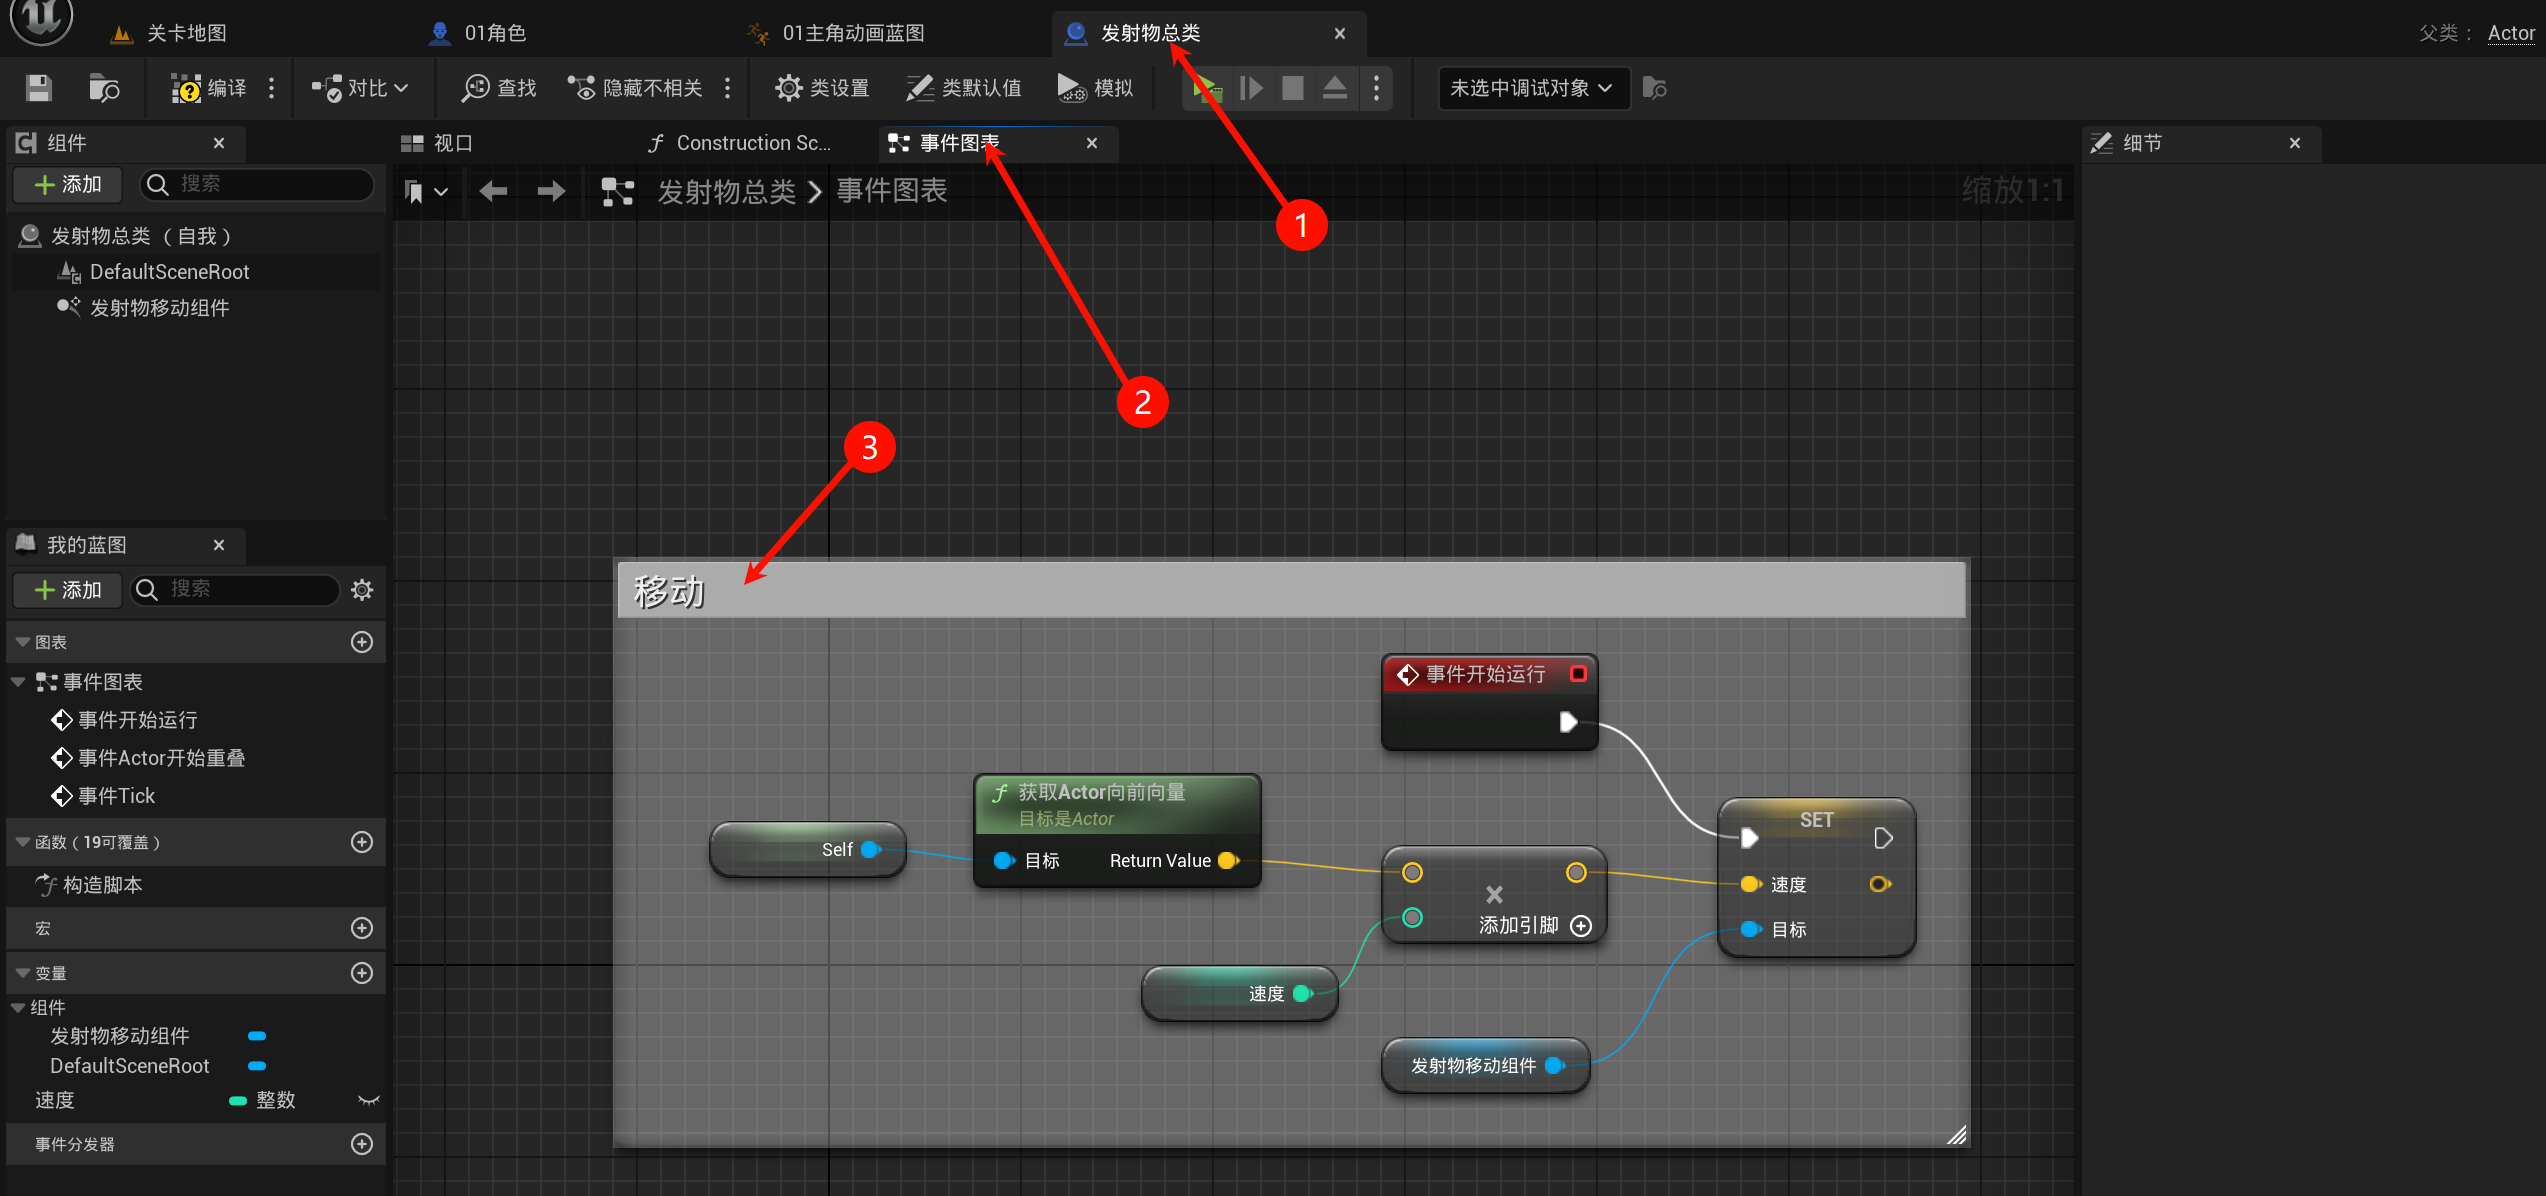Click the 整数 variable type color pill
Image resolution: width=2546 pixels, height=1196 pixels.
click(238, 1100)
